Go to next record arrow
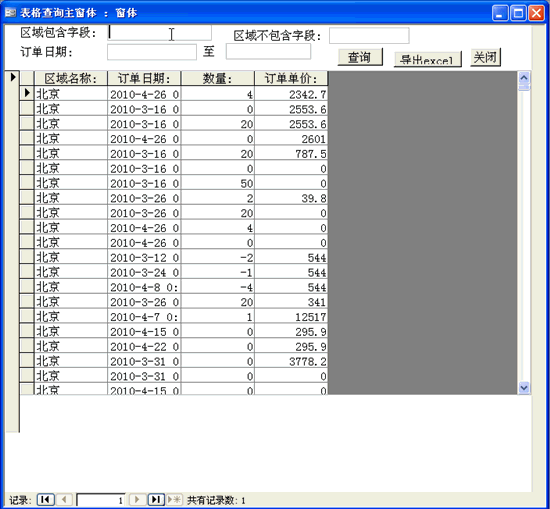The height and width of the screenshot is (509, 550). (137, 499)
